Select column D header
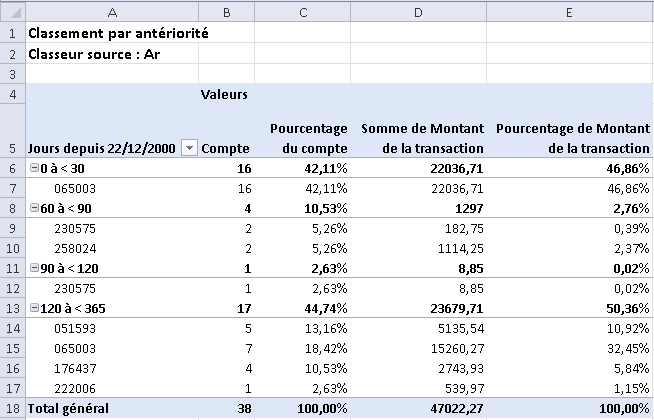Viewport: 654px width, 420px height. 420,12
